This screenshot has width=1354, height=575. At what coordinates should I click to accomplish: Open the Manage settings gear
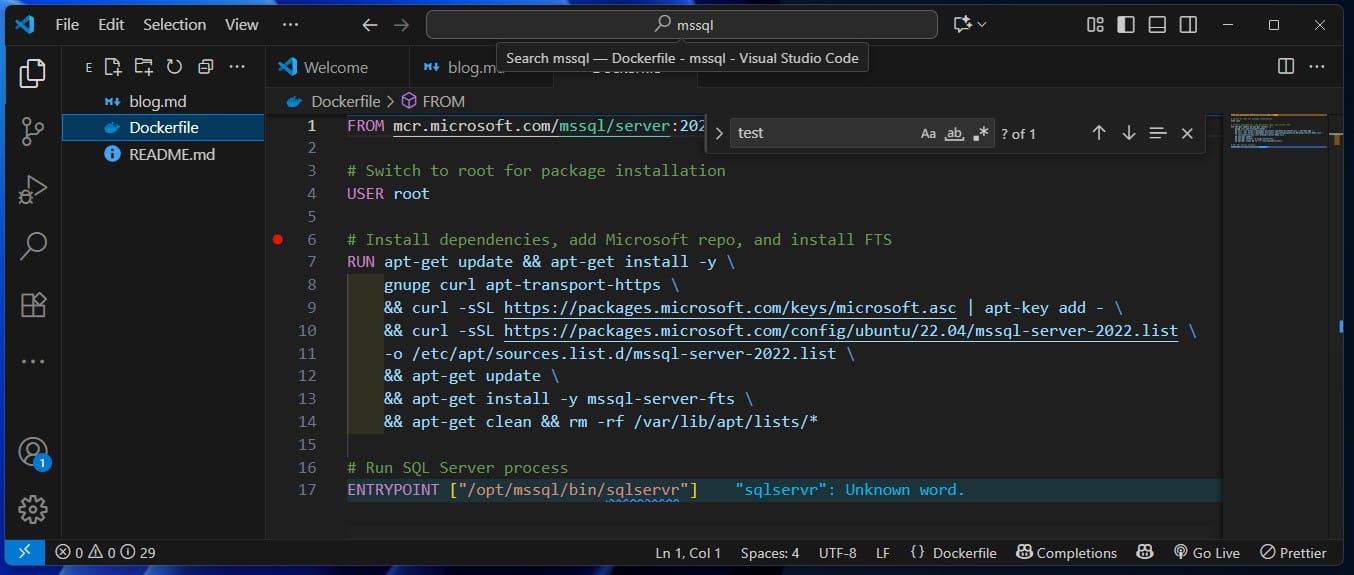pos(33,509)
